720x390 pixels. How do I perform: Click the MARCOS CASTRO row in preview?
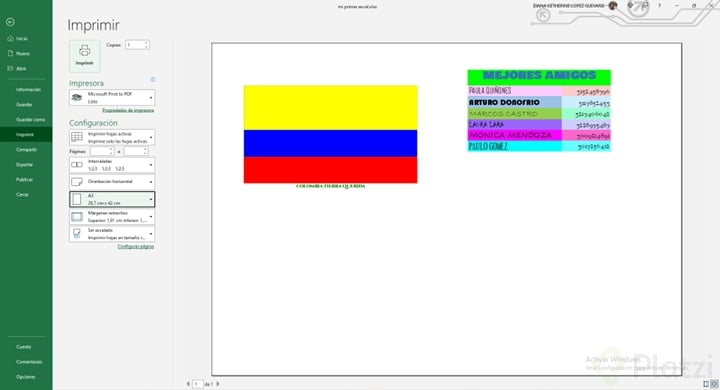coord(539,113)
